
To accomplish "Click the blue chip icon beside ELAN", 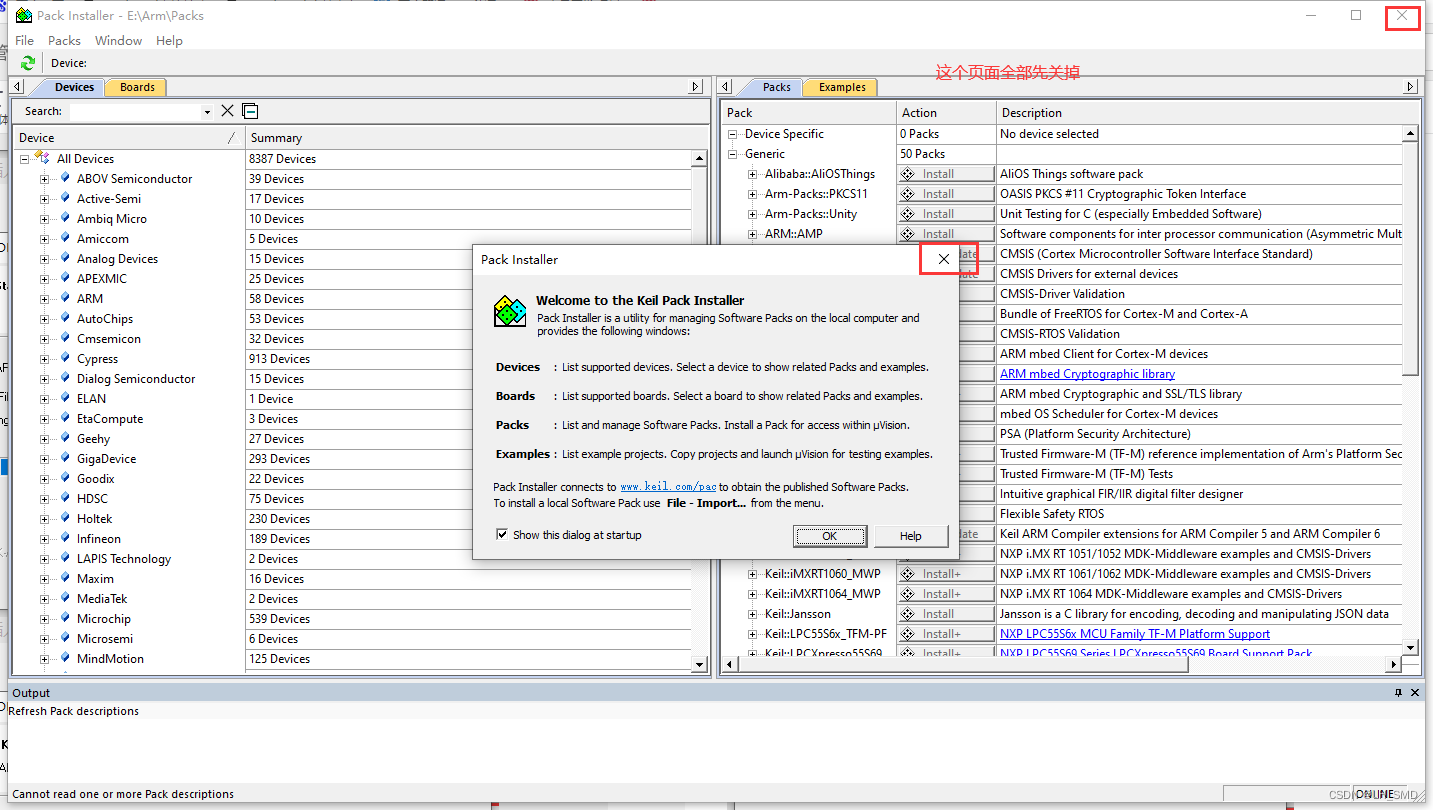I will (66, 398).
